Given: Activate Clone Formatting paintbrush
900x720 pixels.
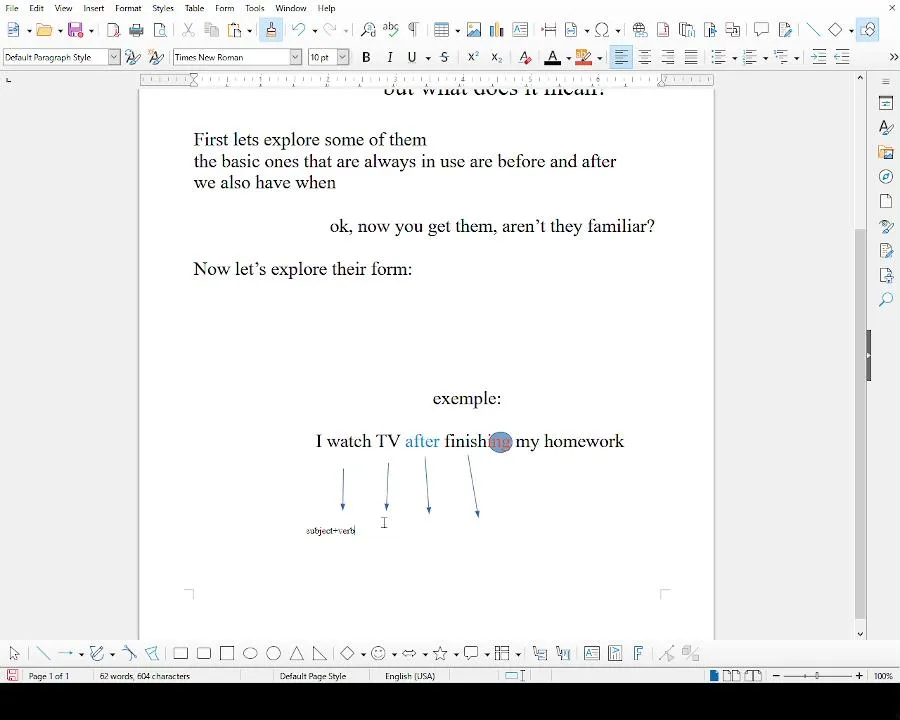Looking at the screenshot, I should point(271,30).
